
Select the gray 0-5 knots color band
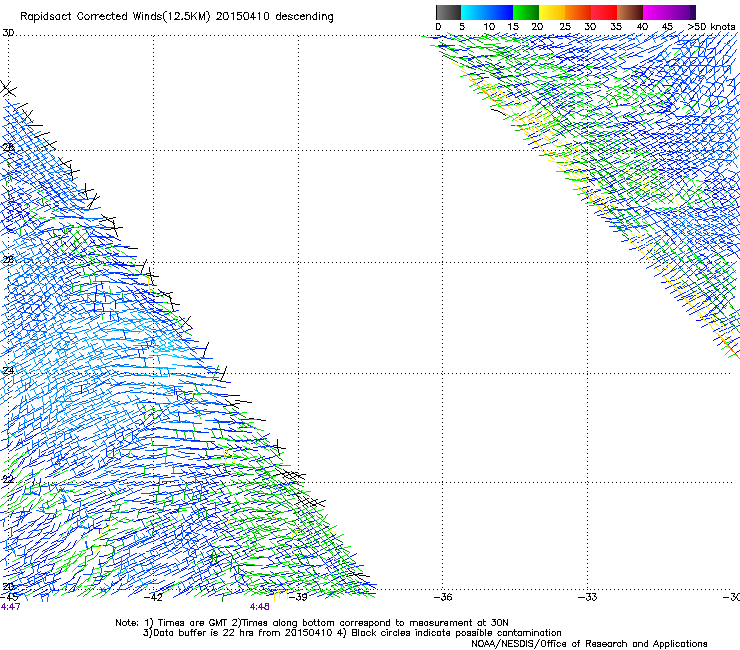tap(448, 12)
